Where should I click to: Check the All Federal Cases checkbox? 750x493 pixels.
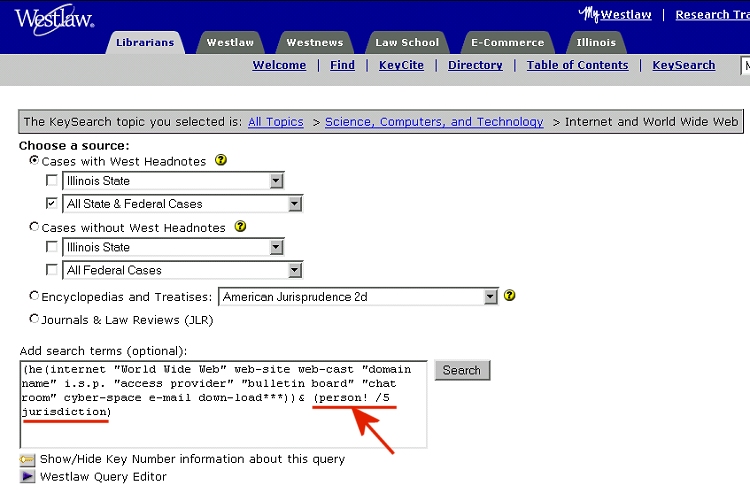point(51,270)
